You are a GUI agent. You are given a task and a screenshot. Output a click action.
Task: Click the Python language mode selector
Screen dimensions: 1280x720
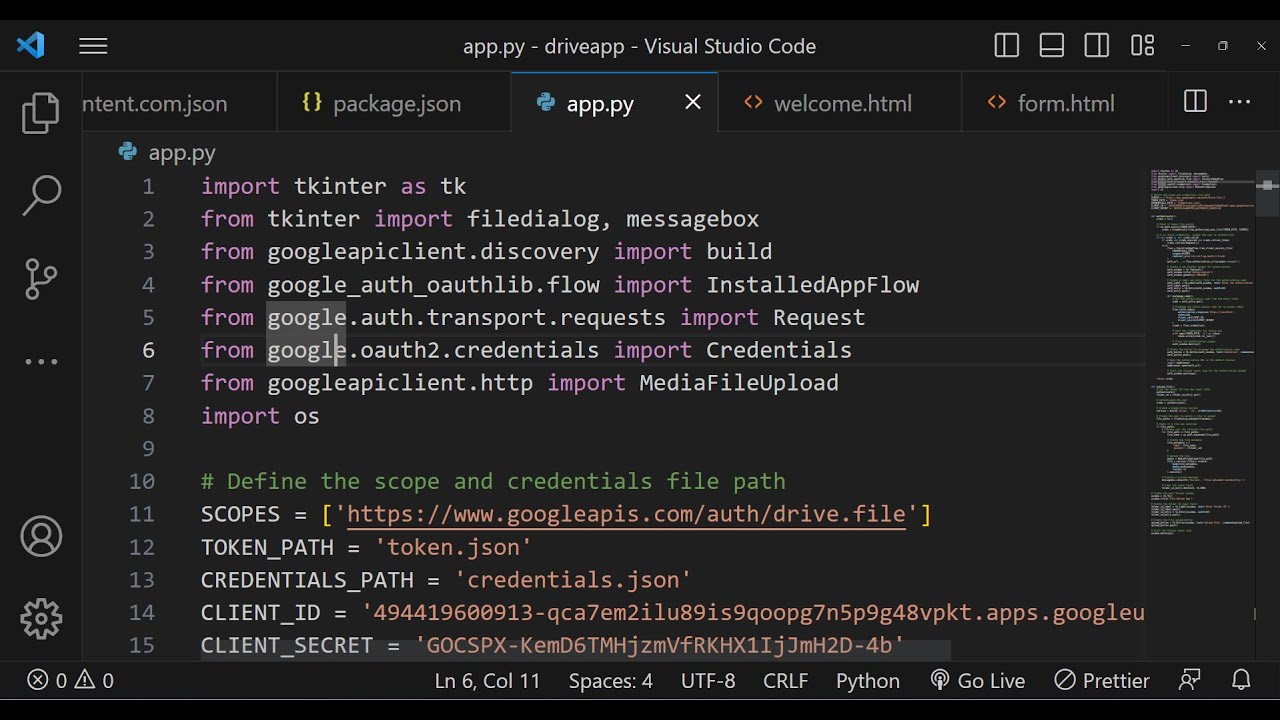[x=867, y=681]
